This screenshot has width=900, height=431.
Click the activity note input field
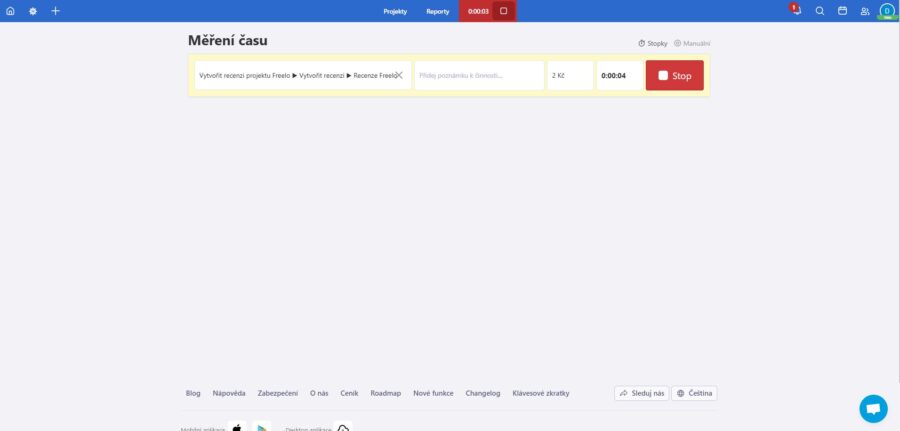pyautogui.click(x=479, y=75)
